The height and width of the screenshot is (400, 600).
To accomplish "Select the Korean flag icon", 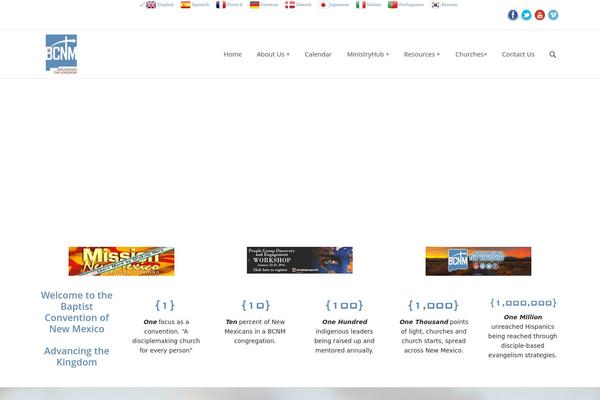I will (435, 5).
